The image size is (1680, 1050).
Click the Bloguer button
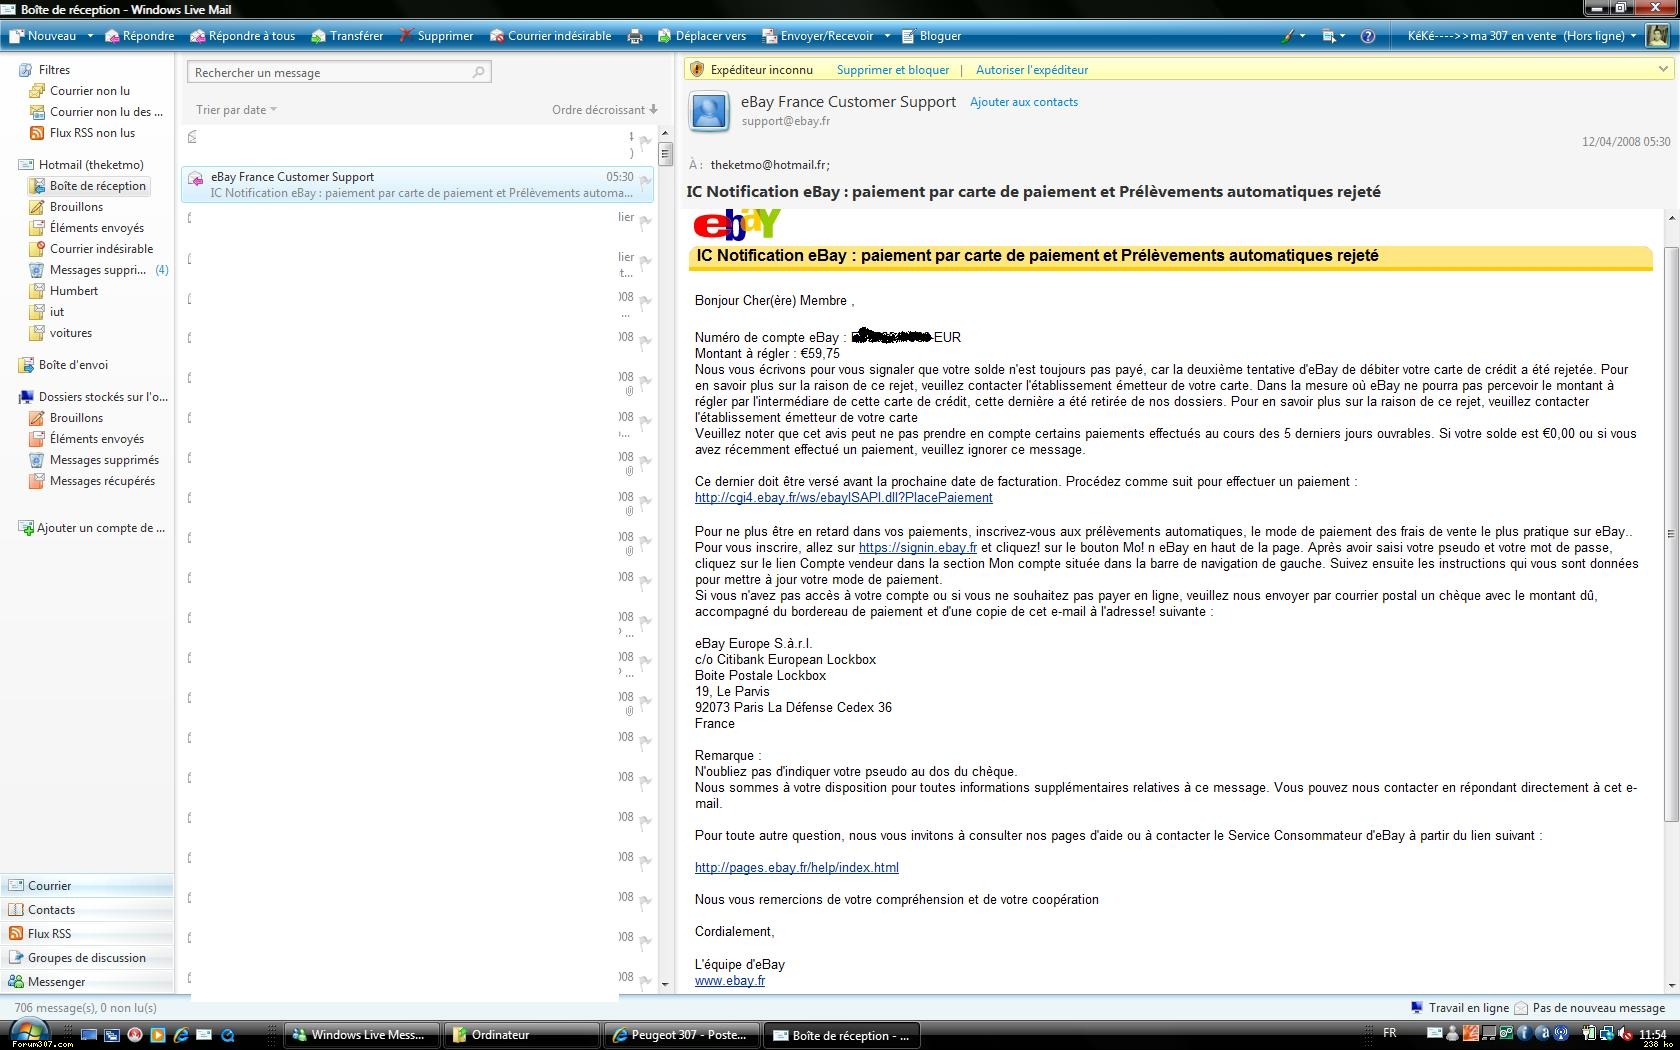coord(931,36)
